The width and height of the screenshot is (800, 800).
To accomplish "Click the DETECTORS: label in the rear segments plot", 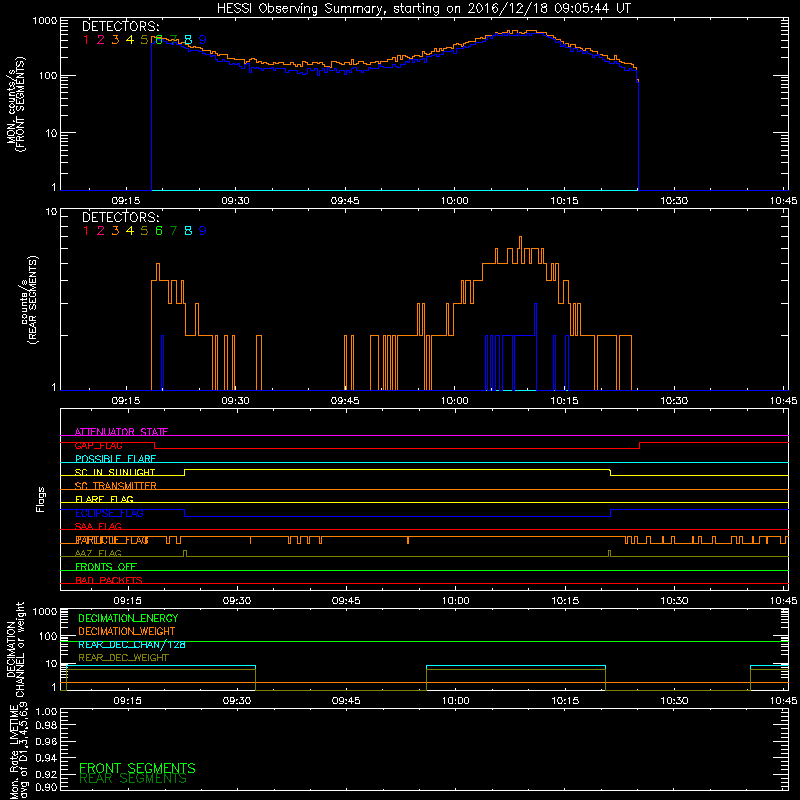I will pyautogui.click(x=120, y=217).
